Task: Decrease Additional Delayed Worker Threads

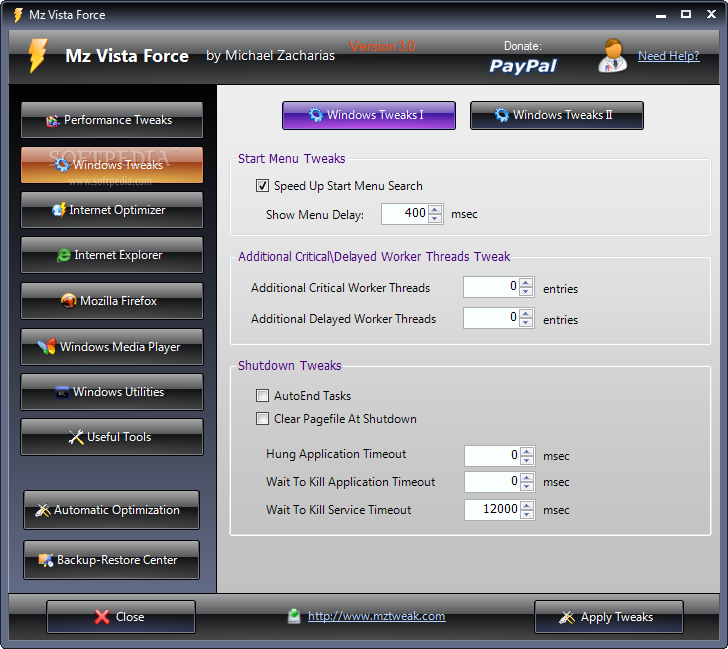Action: [526, 323]
